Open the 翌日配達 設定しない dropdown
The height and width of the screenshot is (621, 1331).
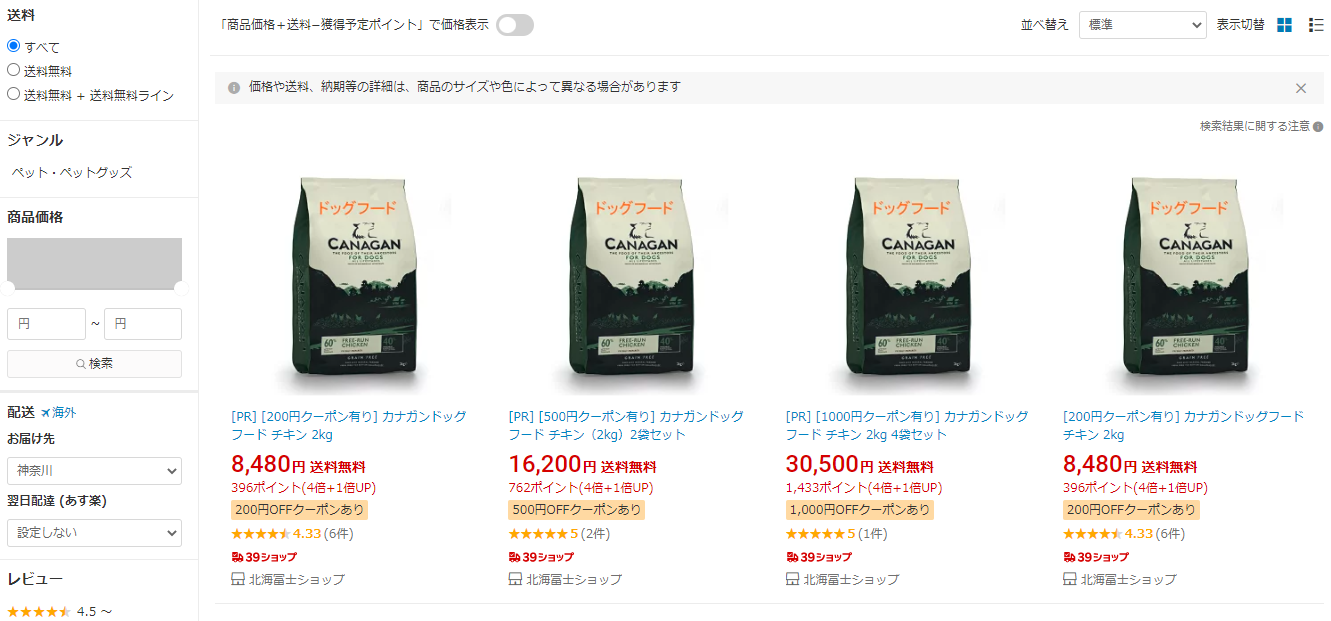(x=94, y=533)
